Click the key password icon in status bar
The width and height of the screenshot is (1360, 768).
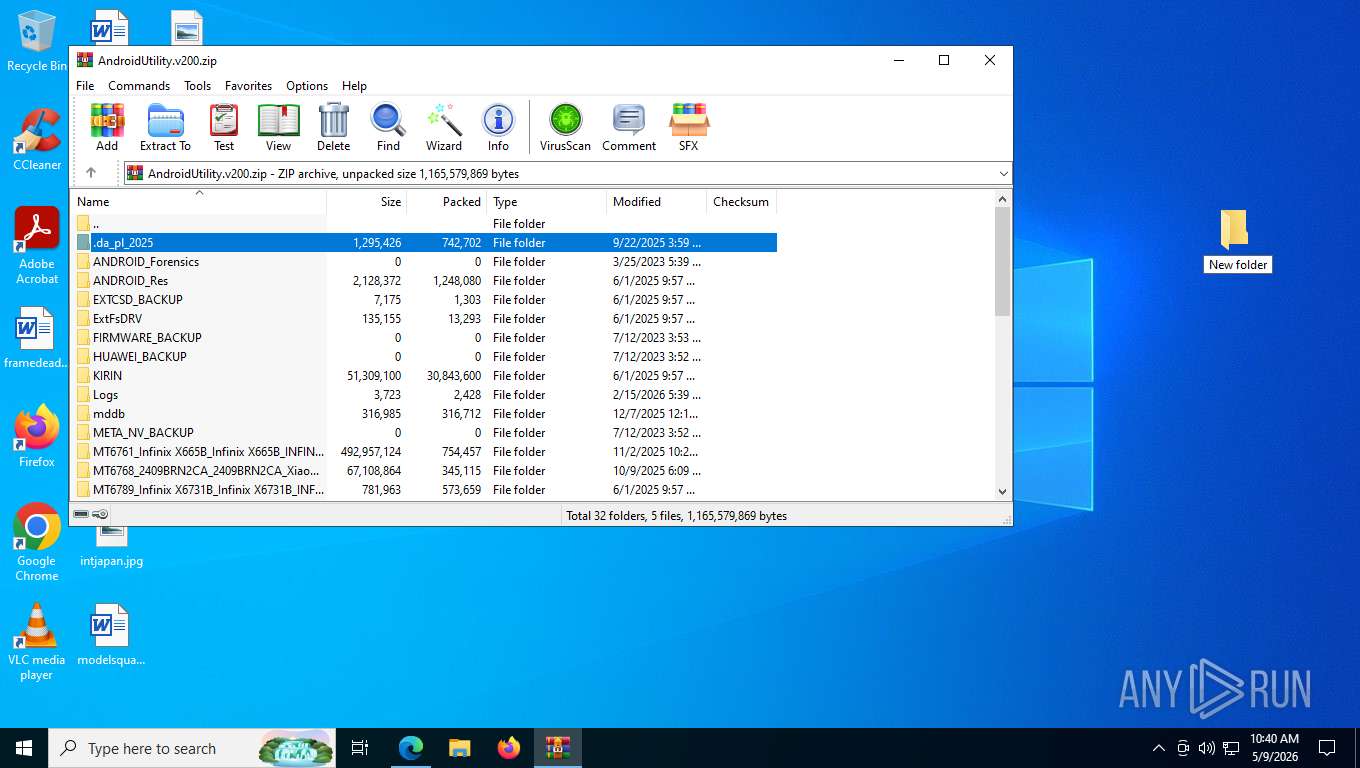pos(100,515)
